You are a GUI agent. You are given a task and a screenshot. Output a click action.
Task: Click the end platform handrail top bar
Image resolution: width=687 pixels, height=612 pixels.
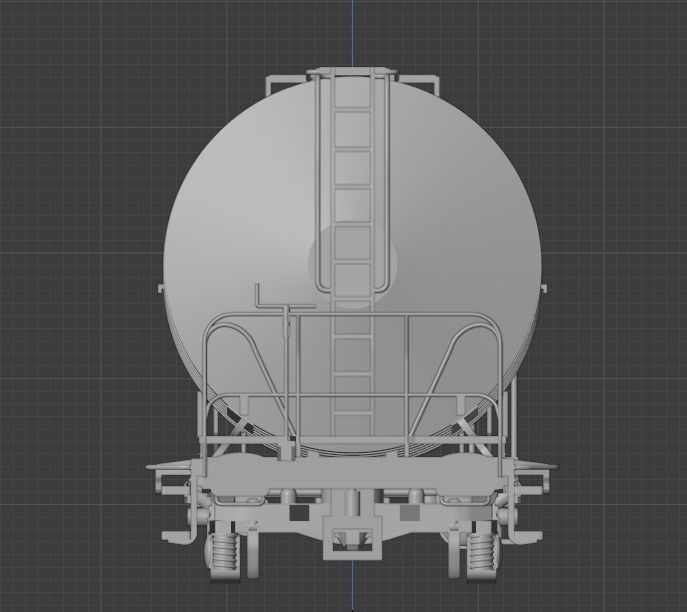(351, 315)
